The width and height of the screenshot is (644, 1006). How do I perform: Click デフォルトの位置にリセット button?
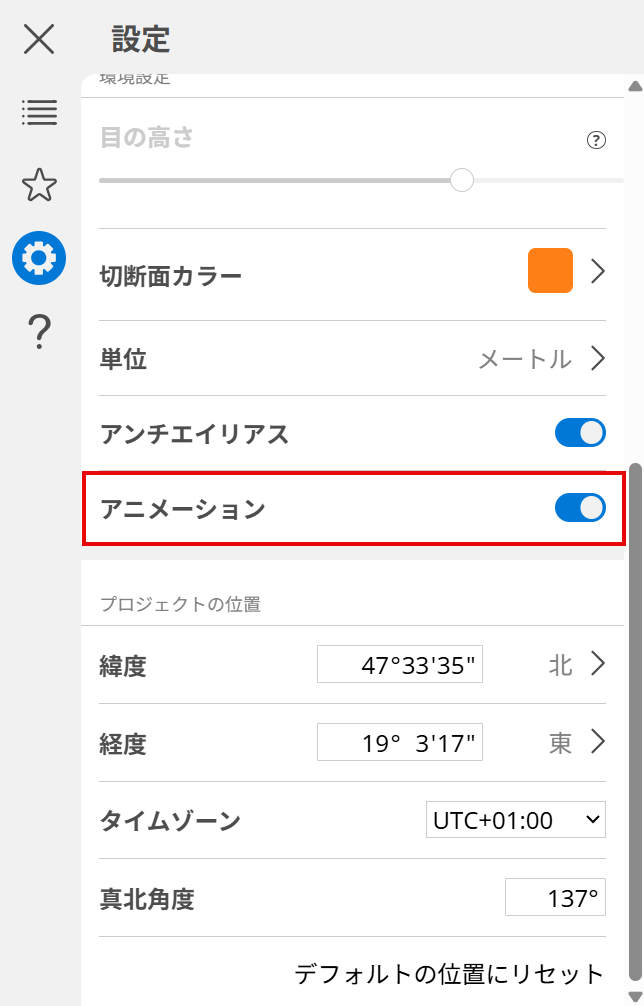point(449,973)
